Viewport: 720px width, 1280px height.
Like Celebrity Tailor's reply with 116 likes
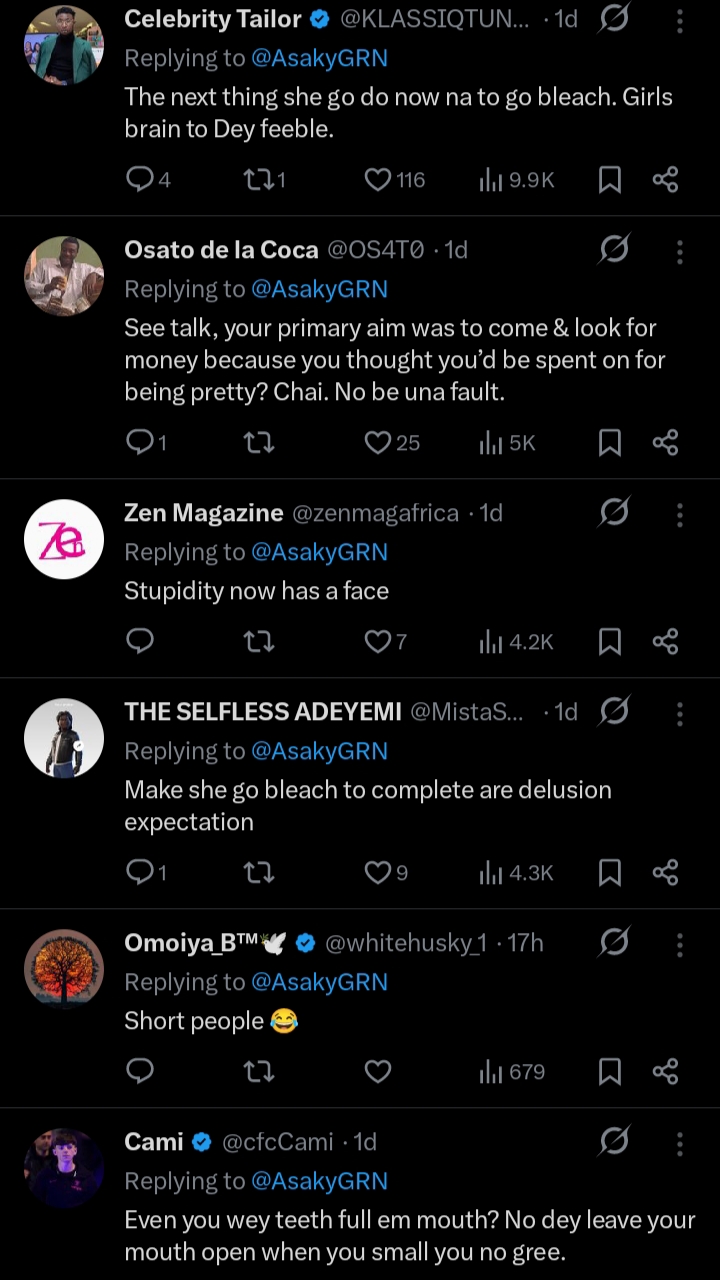(x=378, y=180)
